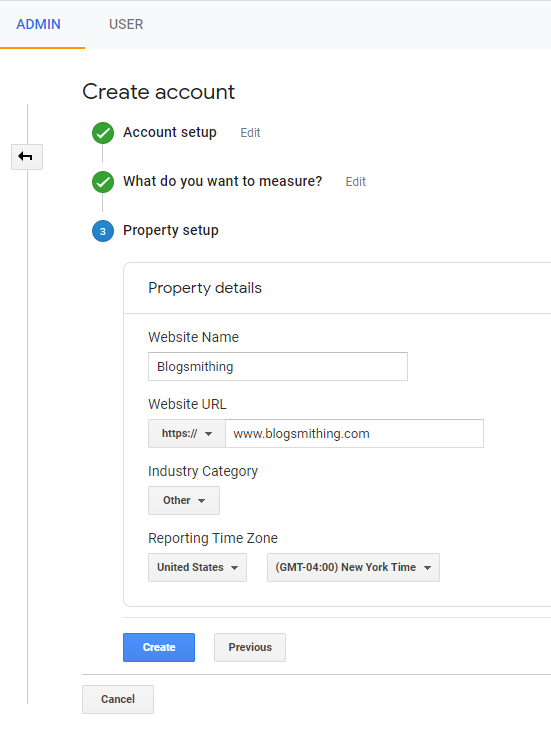Open the United States country dropdown
The image size is (551, 747).
(x=197, y=567)
